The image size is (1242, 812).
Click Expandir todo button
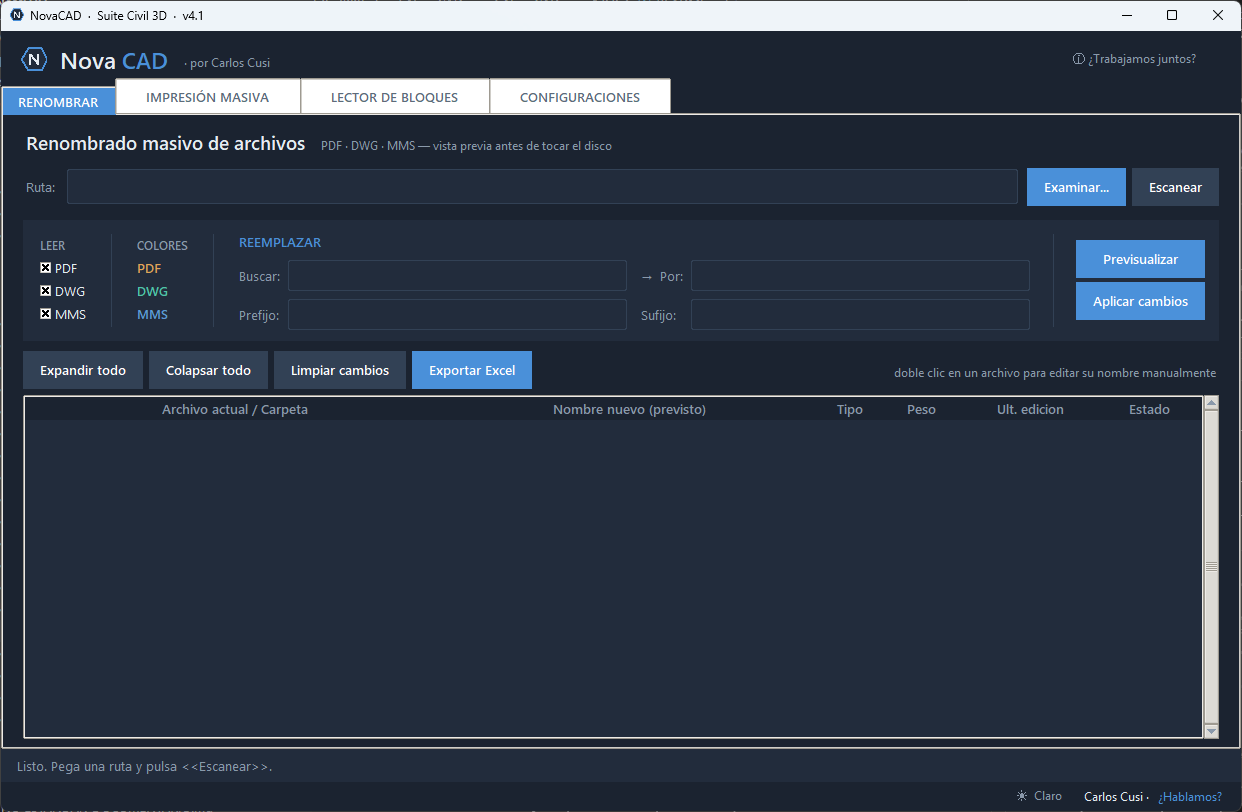tap(83, 370)
